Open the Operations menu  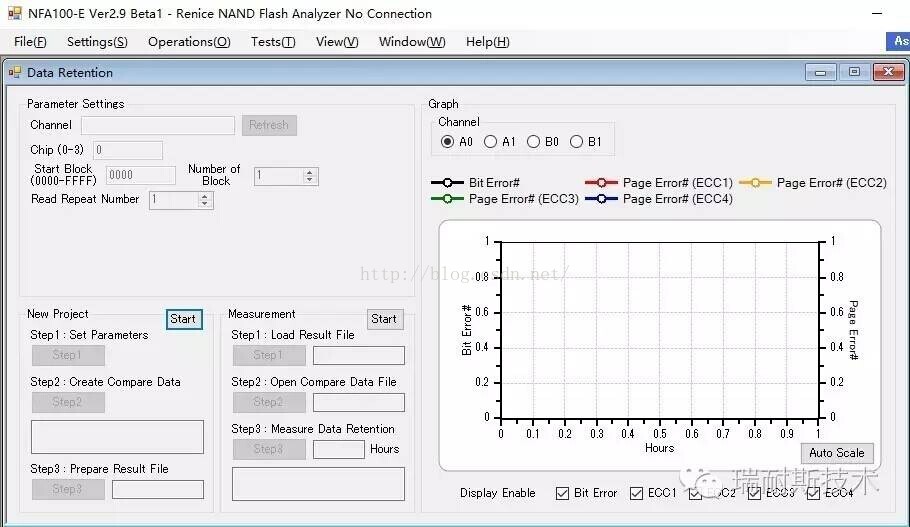tap(189, 42)
